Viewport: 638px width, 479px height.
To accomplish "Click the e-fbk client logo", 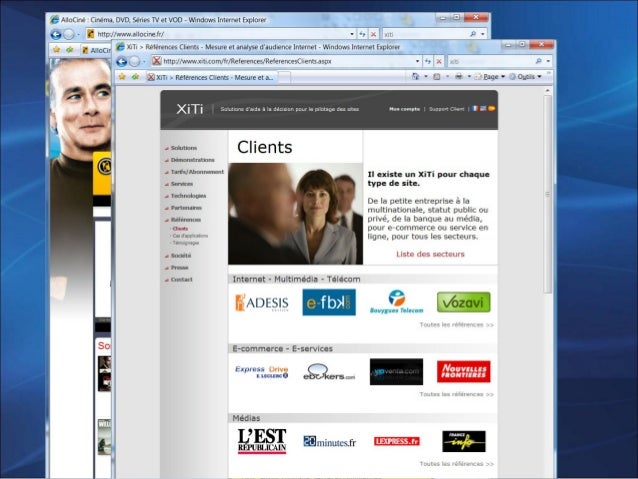I will [329, 302].
